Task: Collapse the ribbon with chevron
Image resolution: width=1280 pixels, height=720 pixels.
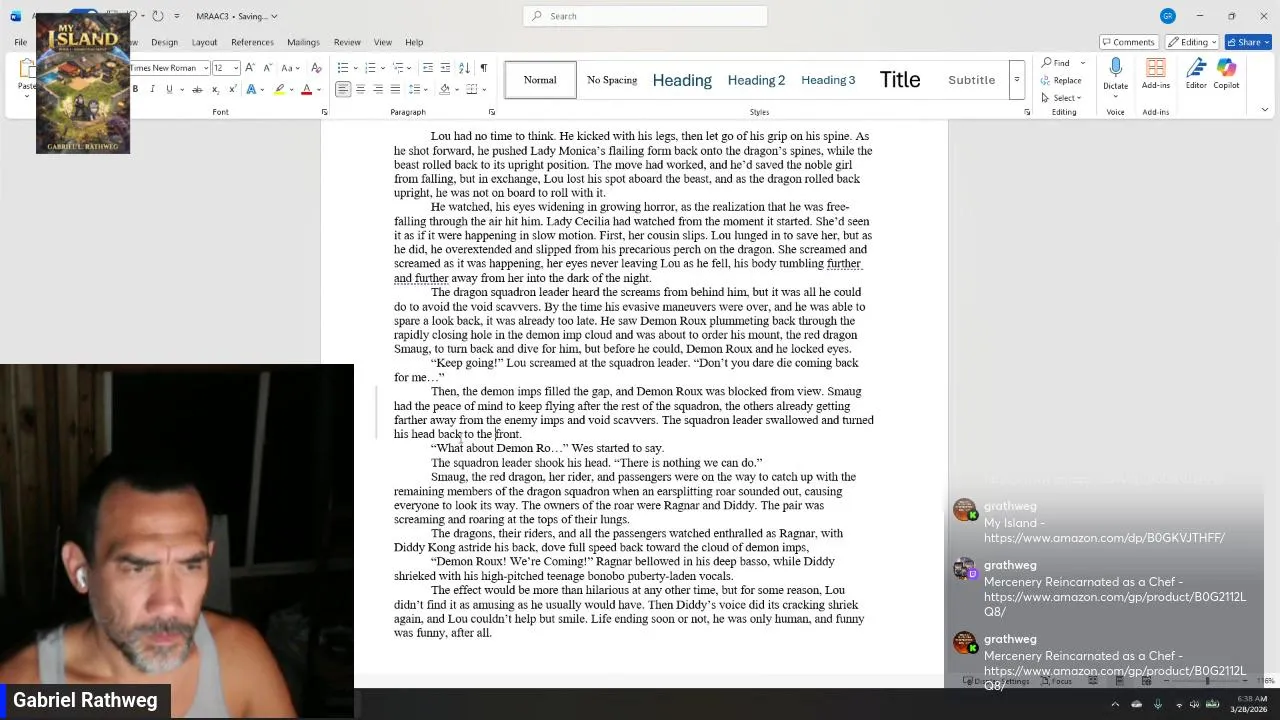Action: pos(1265,111)
